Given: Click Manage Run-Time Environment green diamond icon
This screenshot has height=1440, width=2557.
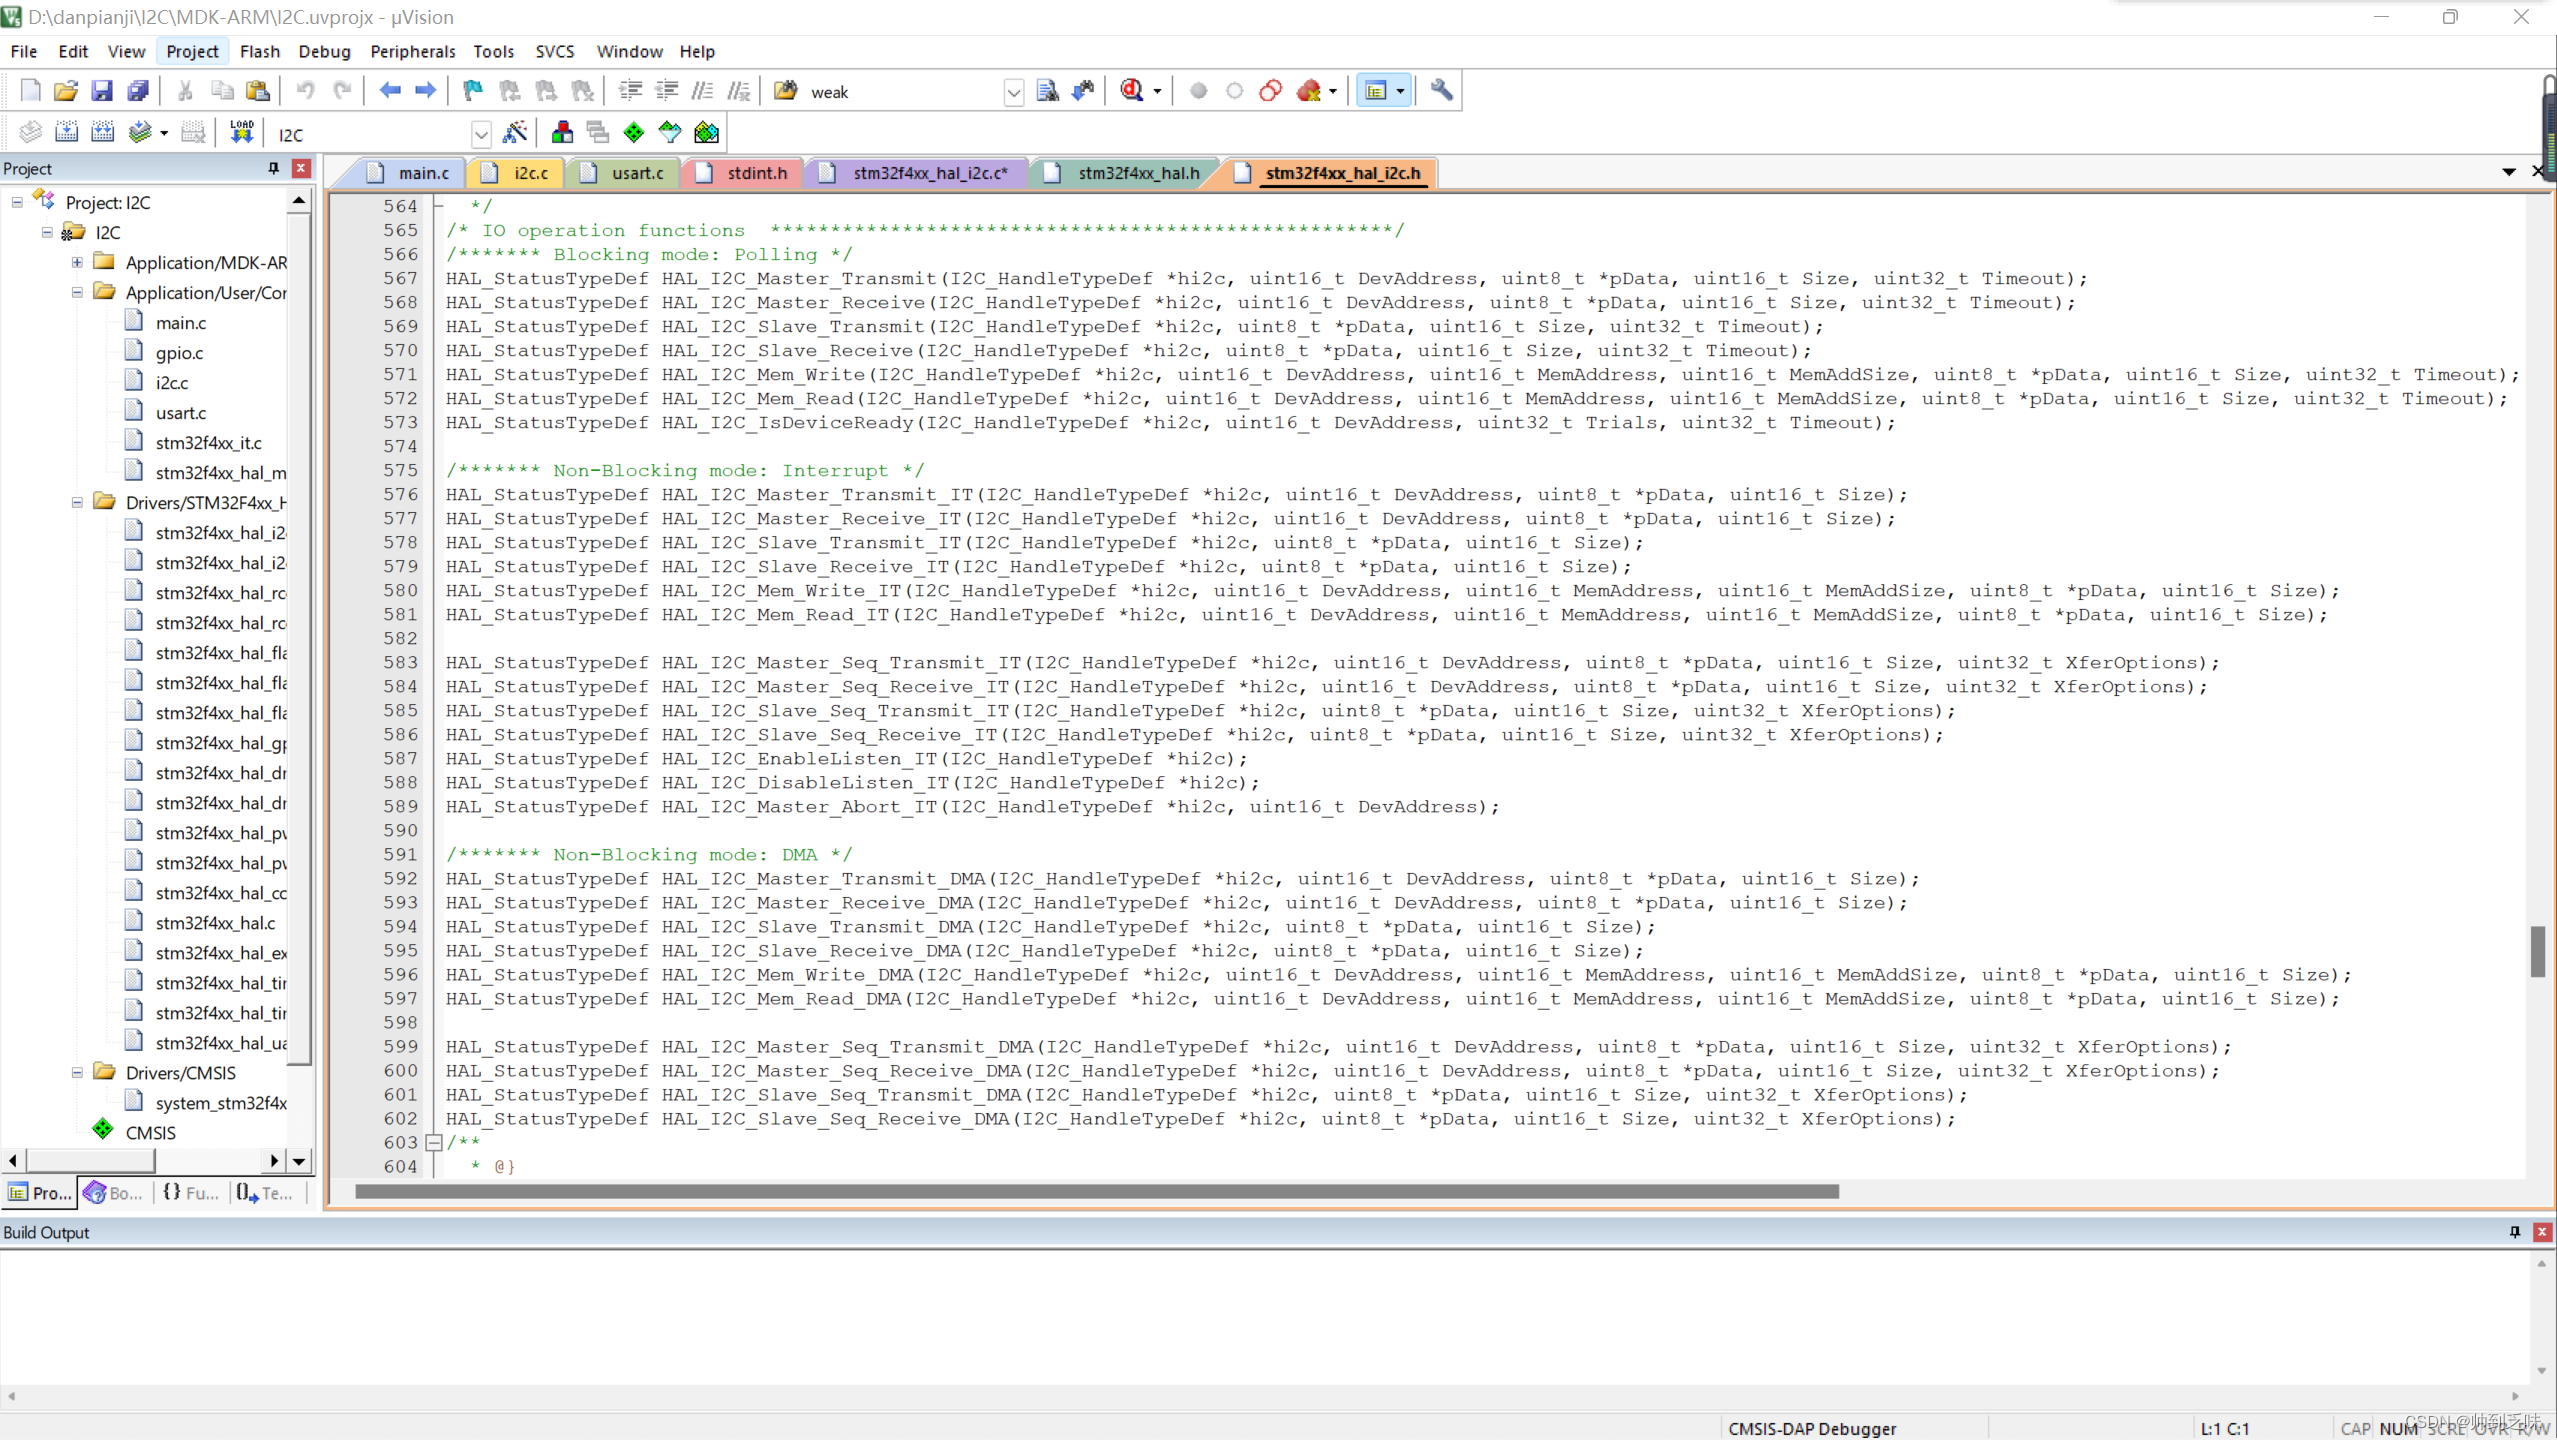Looking at the screenshot, I should (634, 133).
